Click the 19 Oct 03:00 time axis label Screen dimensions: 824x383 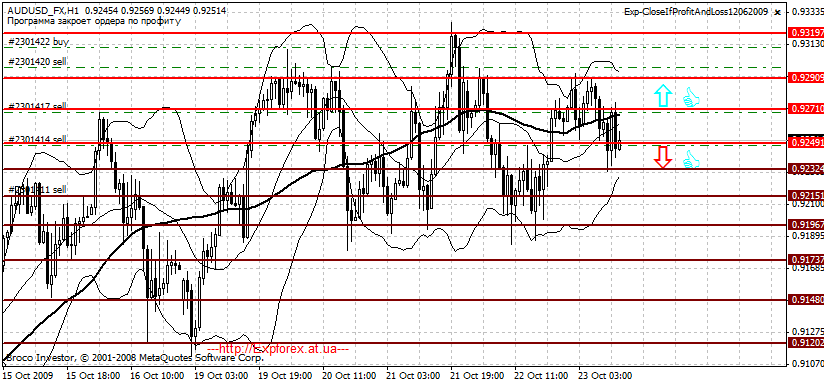(221, 376)
